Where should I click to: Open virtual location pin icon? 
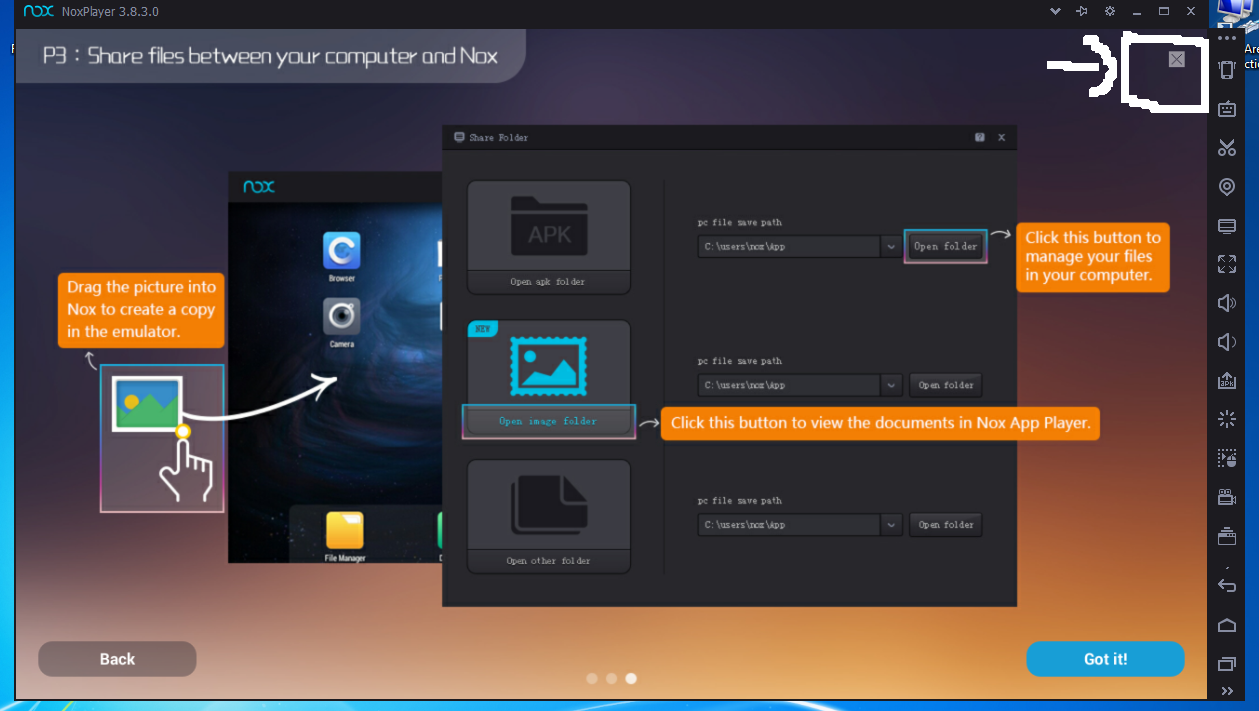click(x=1227, y=187)
